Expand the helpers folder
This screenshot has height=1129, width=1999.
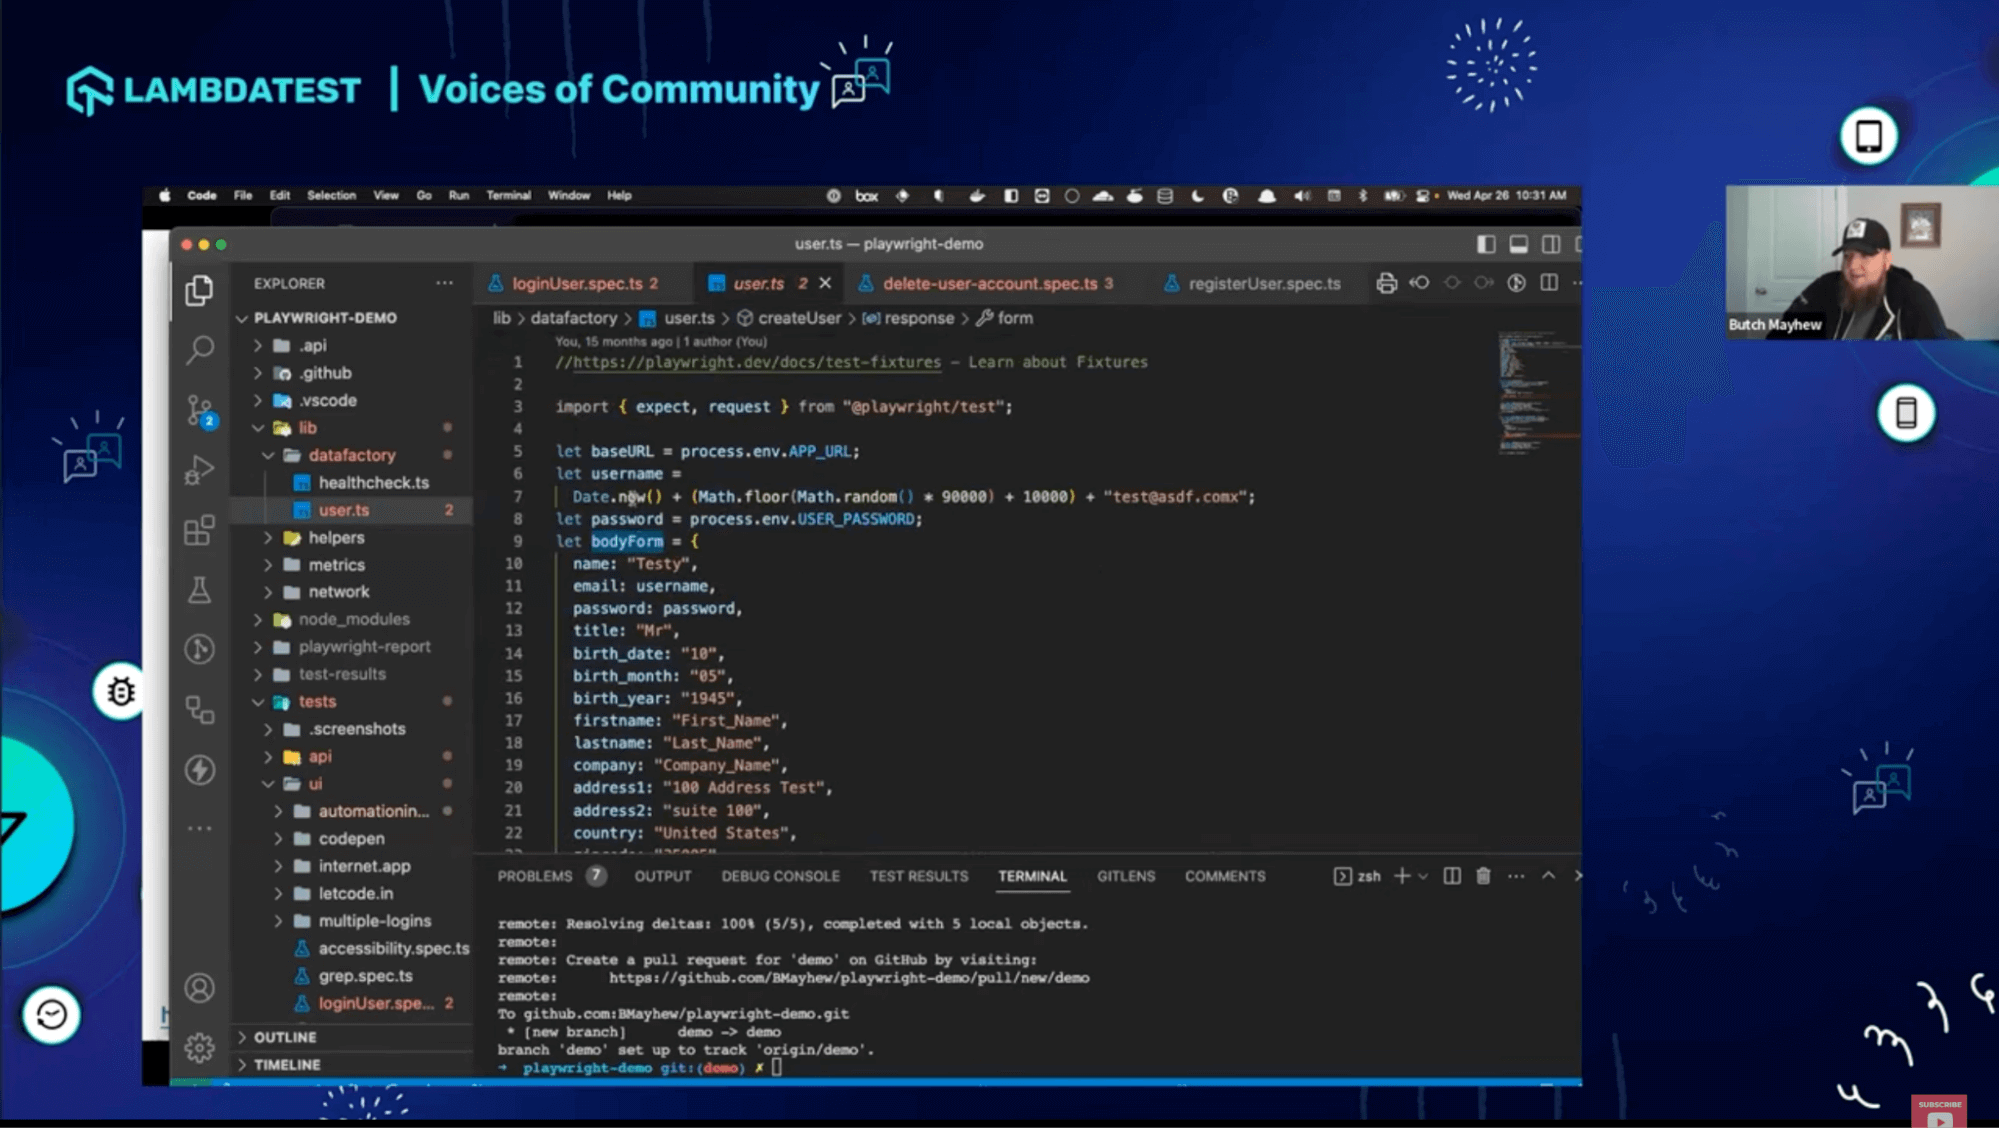(336, 537)
